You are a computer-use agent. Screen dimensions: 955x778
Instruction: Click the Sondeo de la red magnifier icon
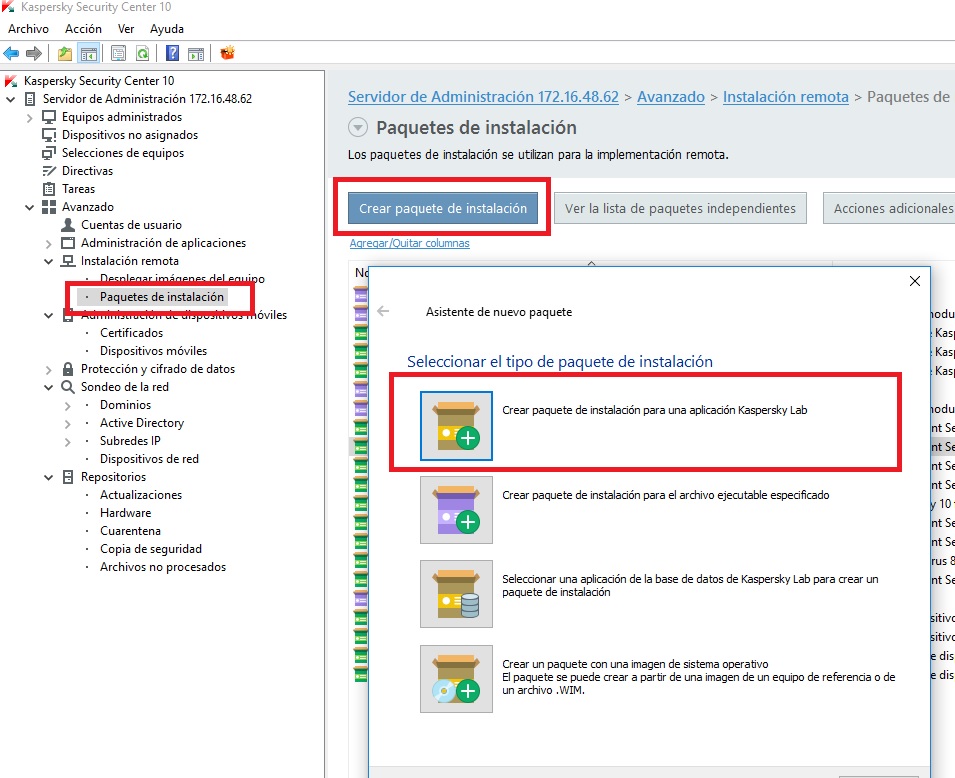point(68,387)
